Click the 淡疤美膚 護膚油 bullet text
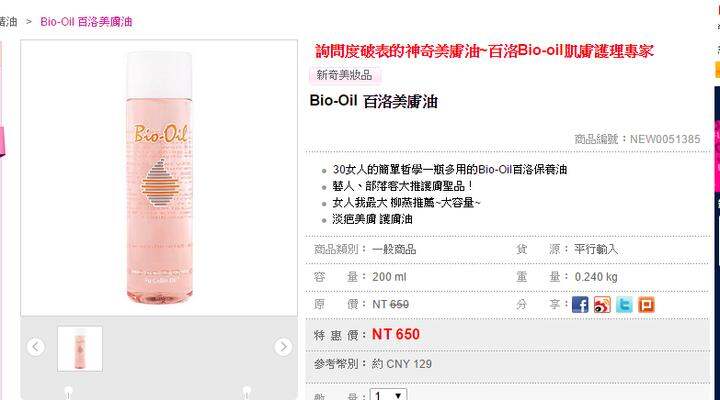 (x=372, y=219)
